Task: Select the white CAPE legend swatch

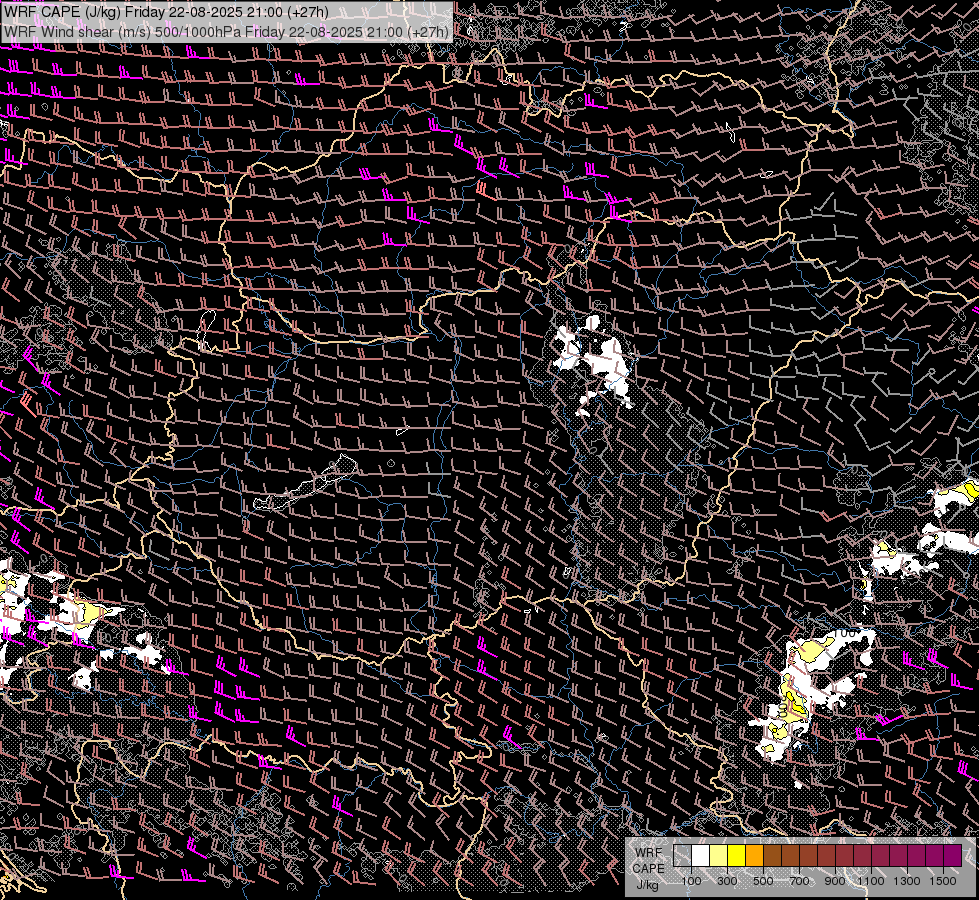Action: pos(700,856)
